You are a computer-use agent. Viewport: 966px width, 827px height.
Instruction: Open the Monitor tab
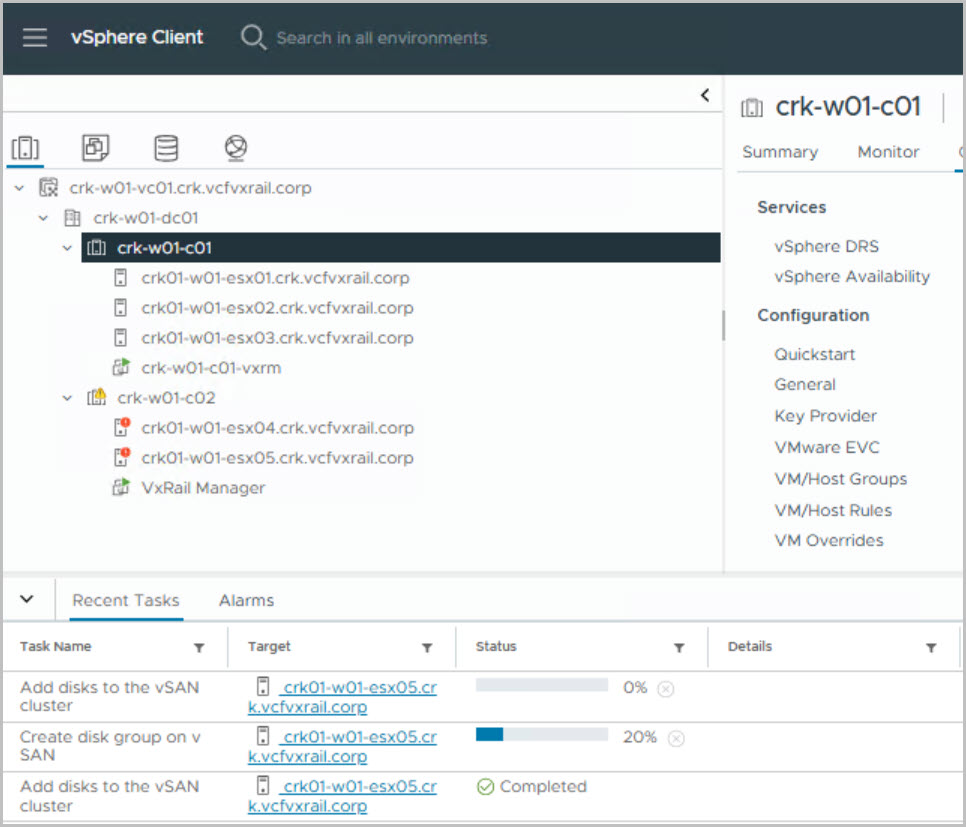coord(888,152)
